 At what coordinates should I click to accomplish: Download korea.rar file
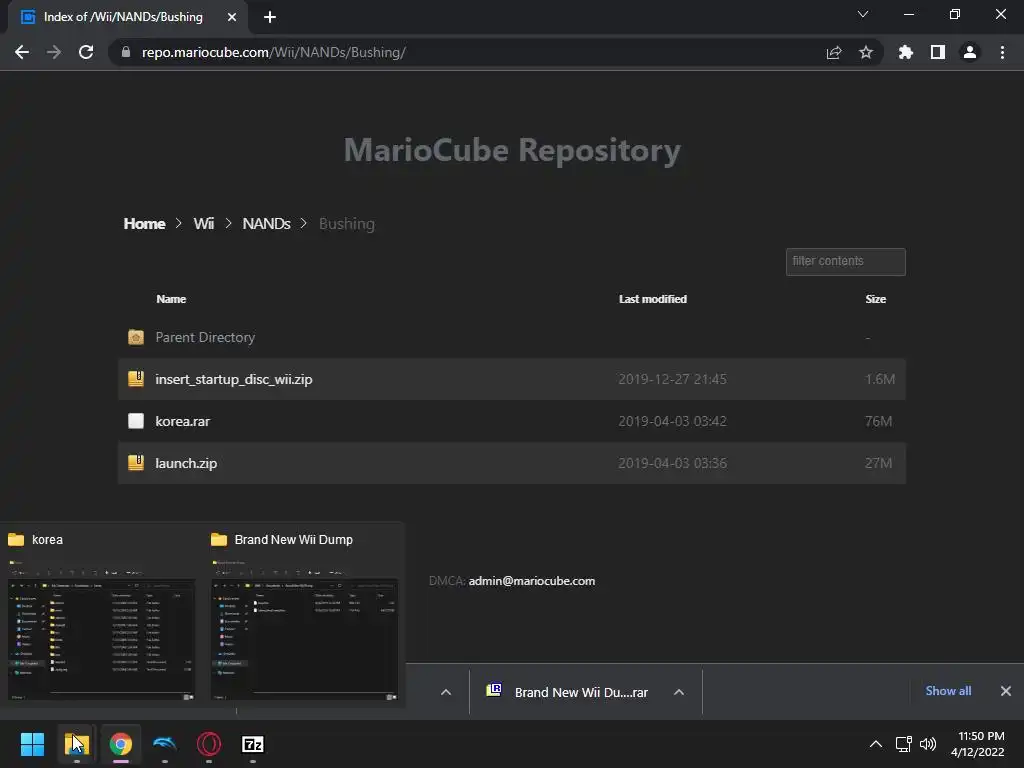(183, 421)
